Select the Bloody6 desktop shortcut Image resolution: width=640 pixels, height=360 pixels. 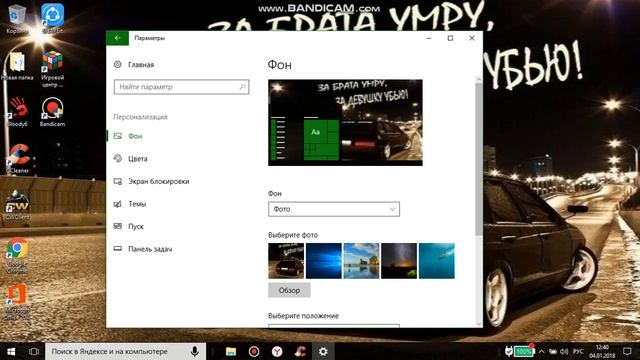(x=17, y=112)
